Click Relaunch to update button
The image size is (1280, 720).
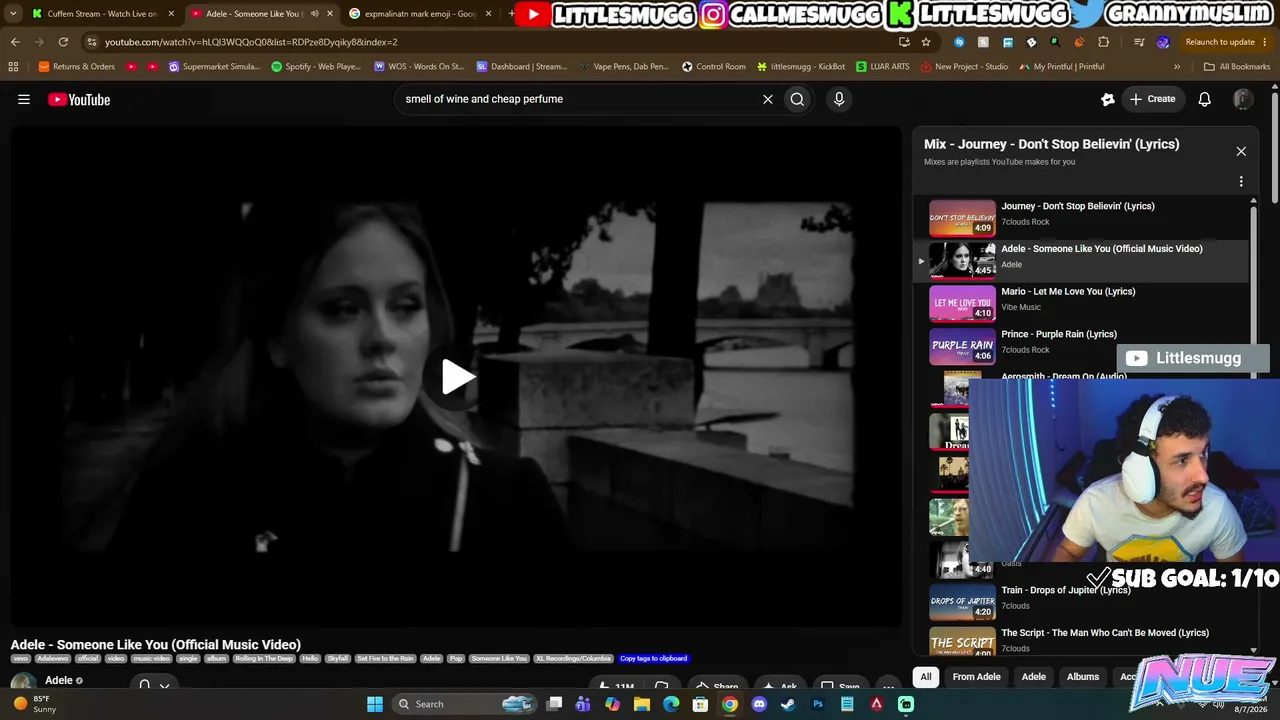tap(1220, 42)
